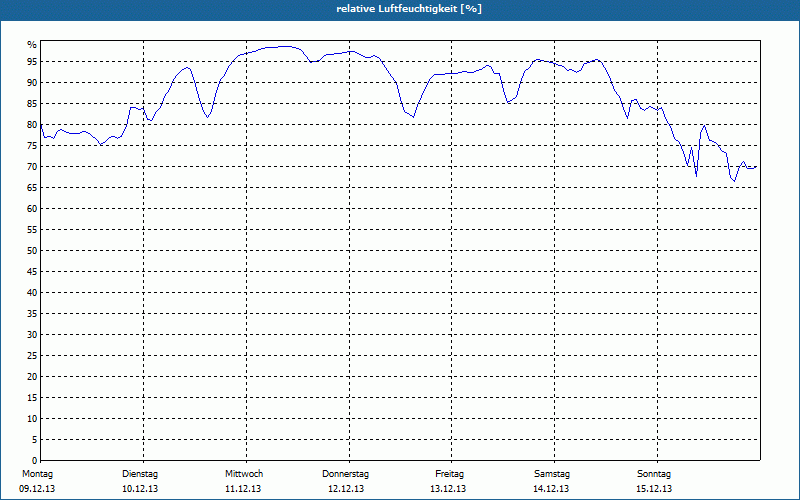
Task: Select the y-axis value '60'
Action: pyautogui.click(x=32, y=209)
